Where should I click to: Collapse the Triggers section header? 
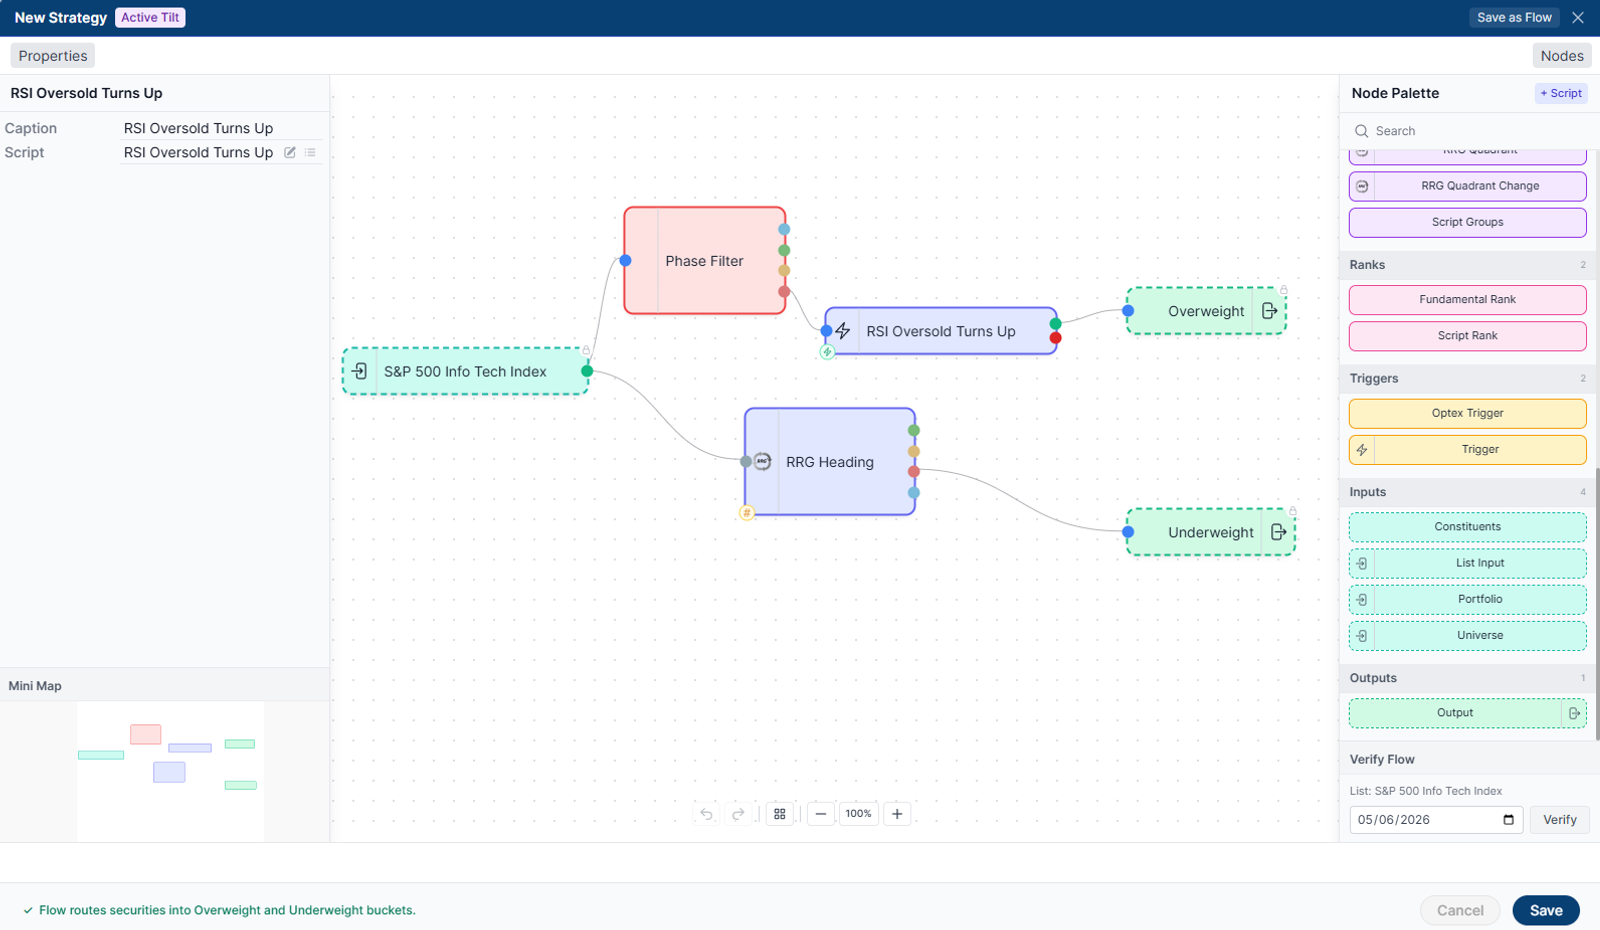click(x=1468, y=379)
